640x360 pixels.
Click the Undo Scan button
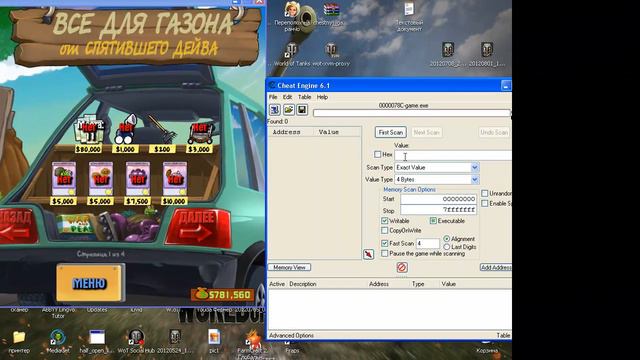point(494,132)
